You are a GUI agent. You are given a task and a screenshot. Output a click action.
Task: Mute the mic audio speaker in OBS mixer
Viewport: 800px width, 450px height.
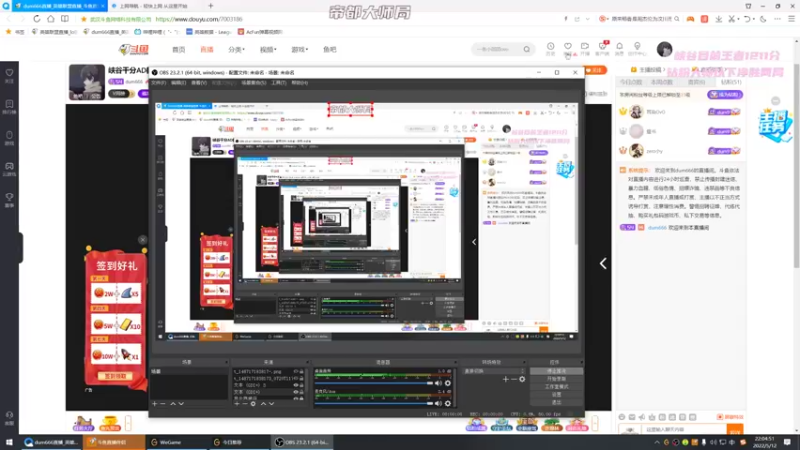[x=438, y=404]
